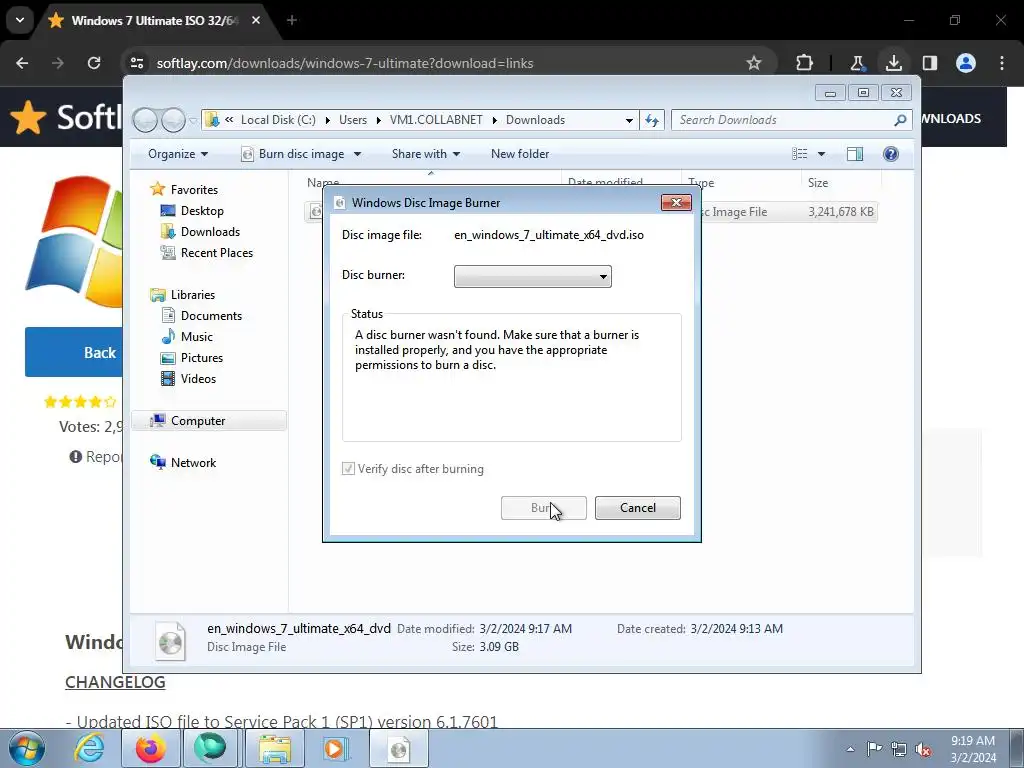Expand Burn disc image dropdown arrow
Image resolution: width=1024 pixels, height=768 pixels.
coord(357,154)
